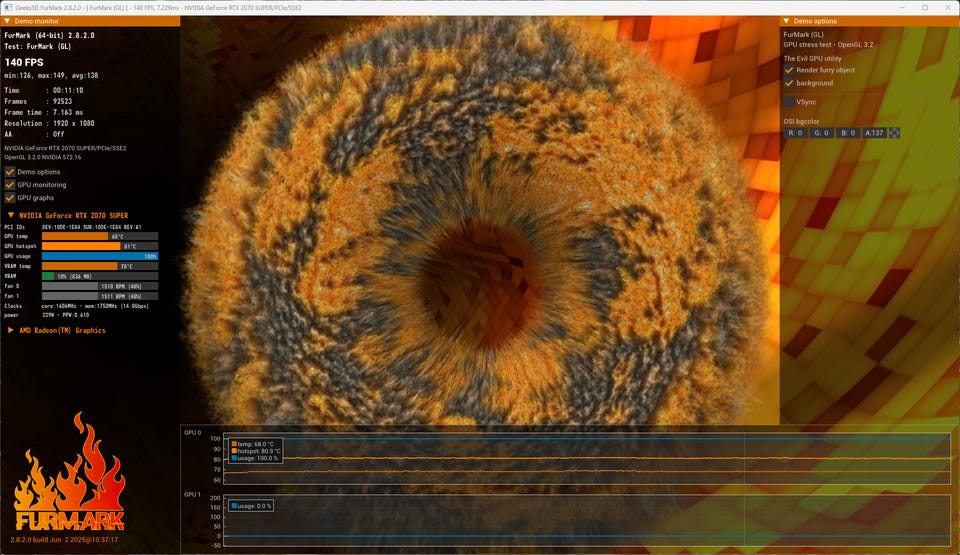Click the power '229W - PPW:0.610' line

[x=66, y=315]
